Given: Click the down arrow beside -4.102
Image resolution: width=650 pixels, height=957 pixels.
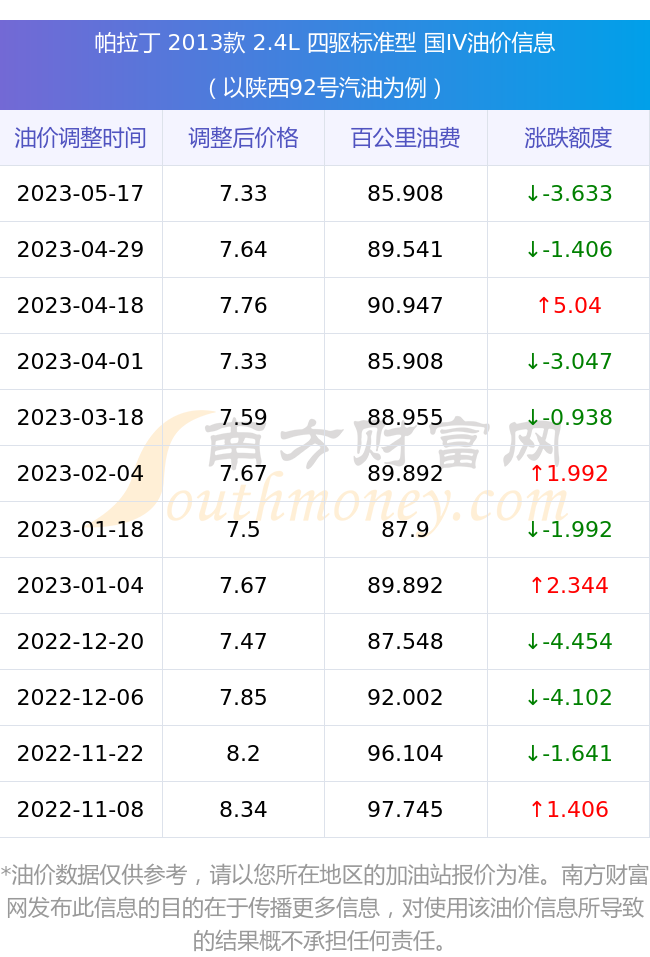Looking at the screenshot, I should [533, 698].
